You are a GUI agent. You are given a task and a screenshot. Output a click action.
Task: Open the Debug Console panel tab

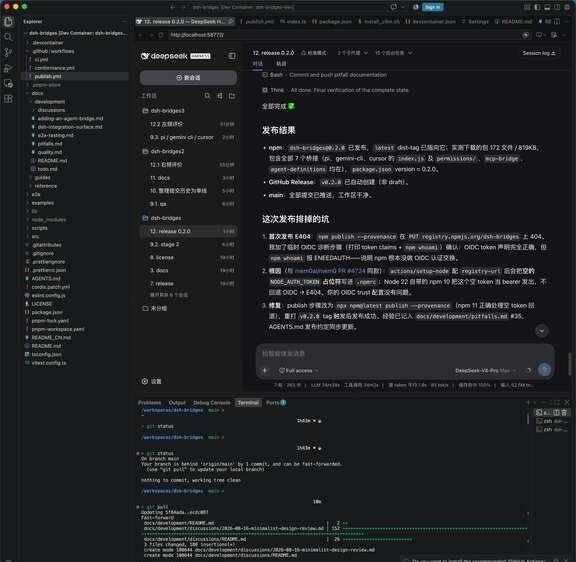212,403
